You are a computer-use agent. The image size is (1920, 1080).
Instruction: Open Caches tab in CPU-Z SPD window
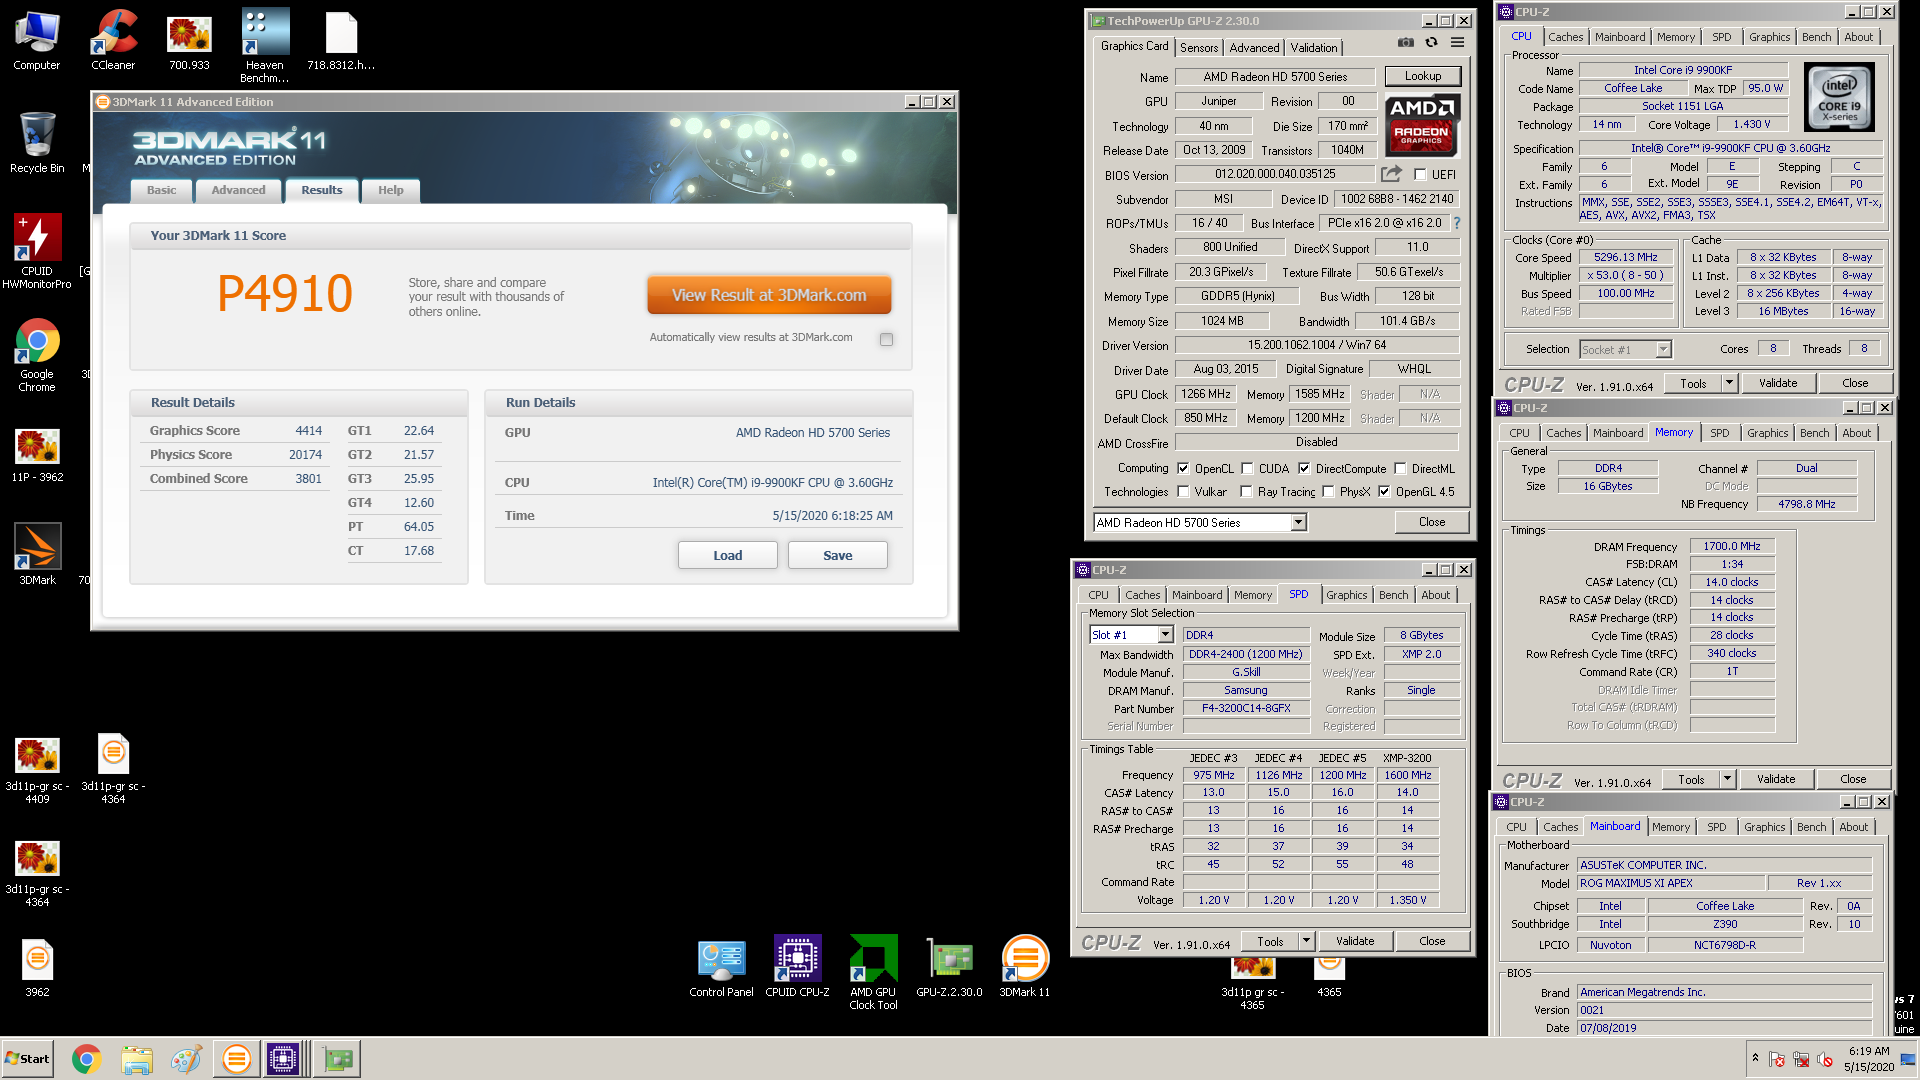pyautogui.click(x=1142, y=595)
